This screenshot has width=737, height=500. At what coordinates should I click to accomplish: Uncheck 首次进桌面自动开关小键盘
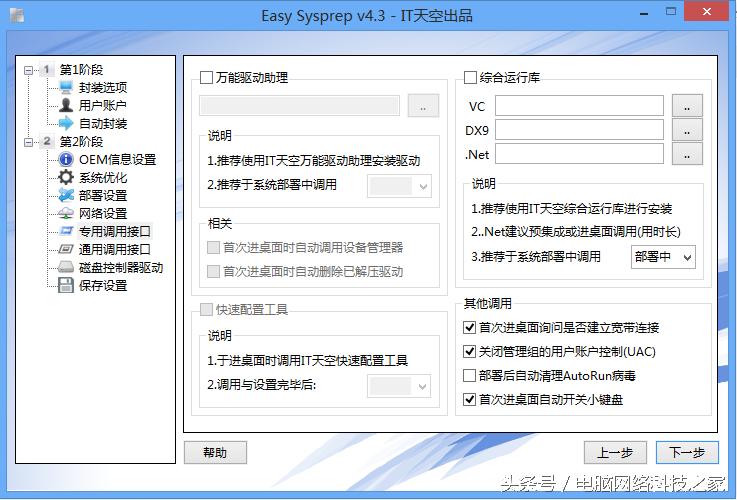pos(470,399)
